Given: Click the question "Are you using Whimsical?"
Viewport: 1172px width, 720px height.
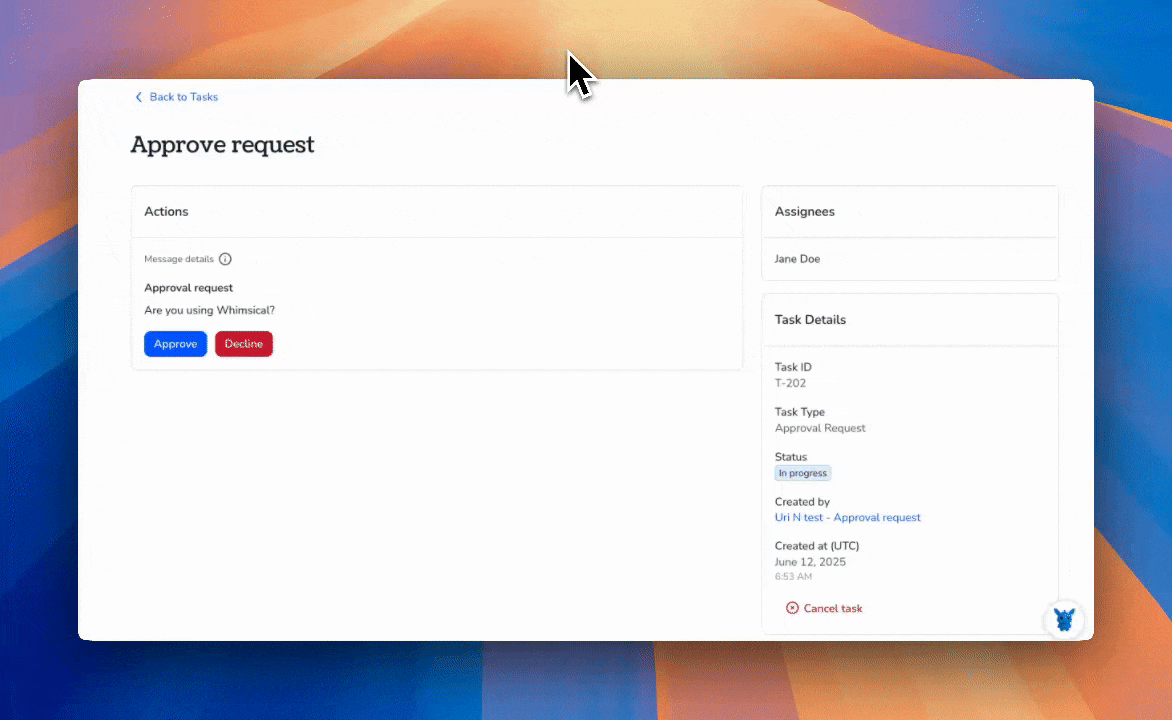Looking at the screenshot, I should (209, 310).
